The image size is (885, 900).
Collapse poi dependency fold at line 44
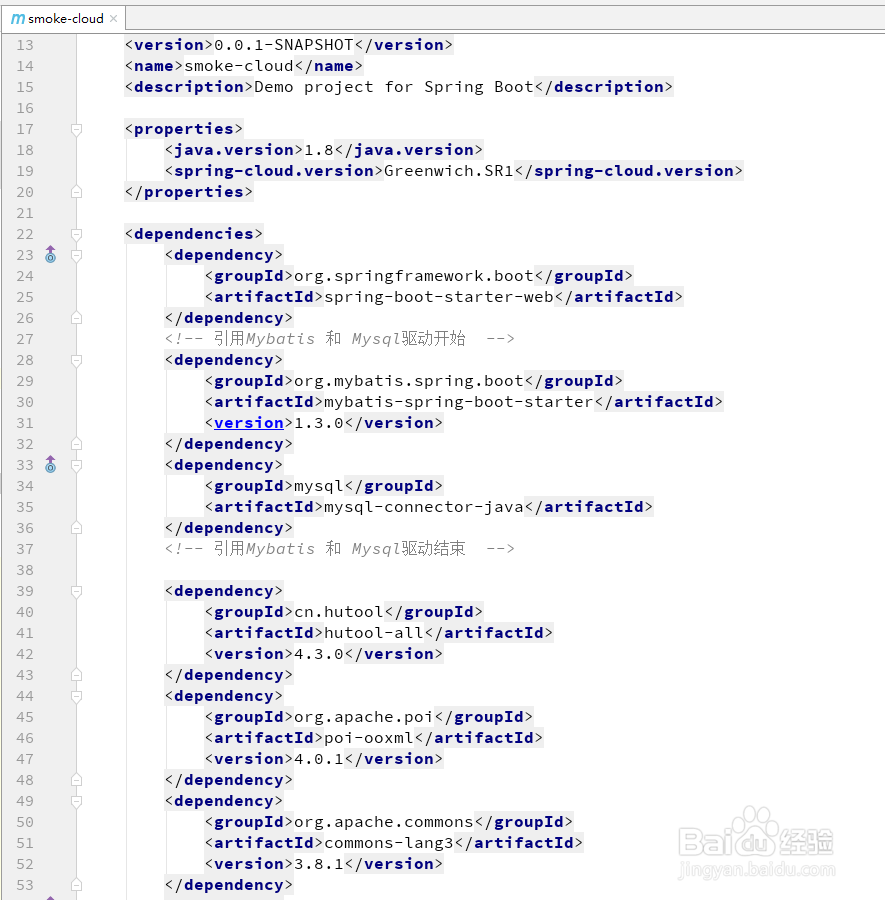76,697
